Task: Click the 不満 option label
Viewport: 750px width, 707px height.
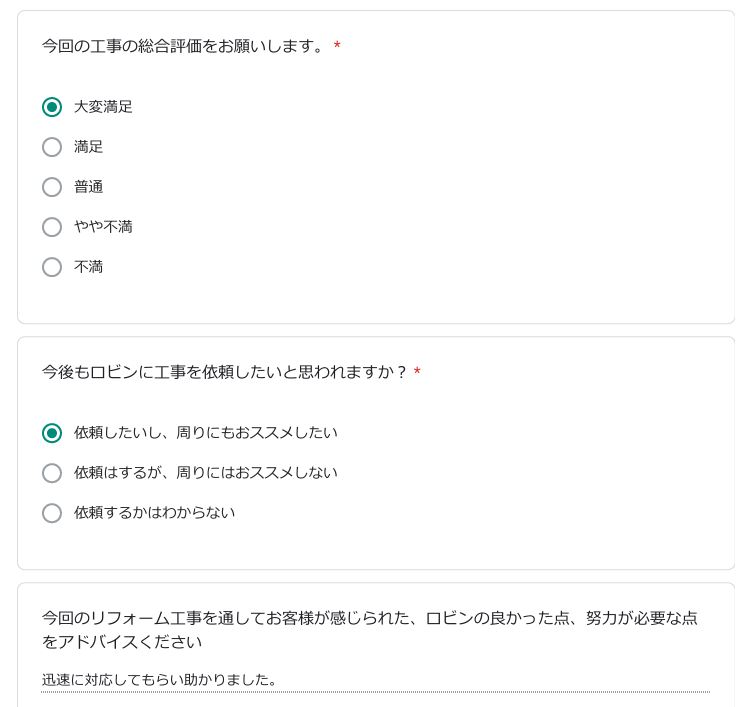Action: (x=88, y=267)
